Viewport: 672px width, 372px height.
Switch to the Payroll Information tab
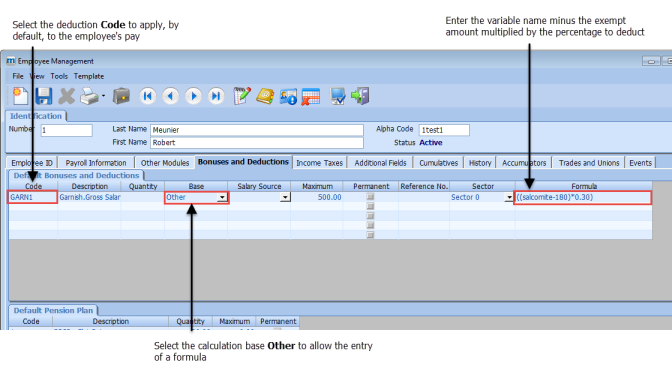(96, 163)
